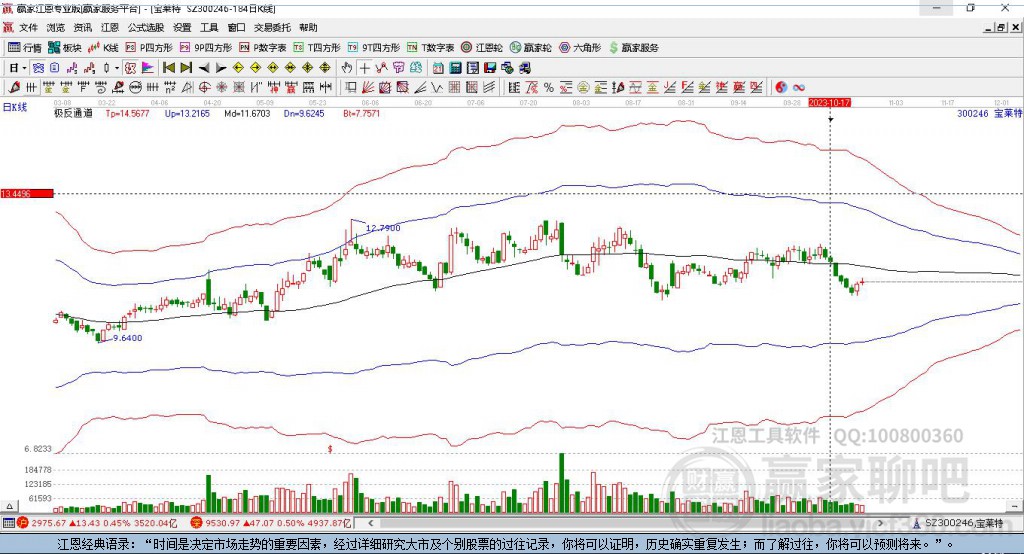Open the 江恩 menu
This screenshot has height=554, width=1024.
pos(110,27)
